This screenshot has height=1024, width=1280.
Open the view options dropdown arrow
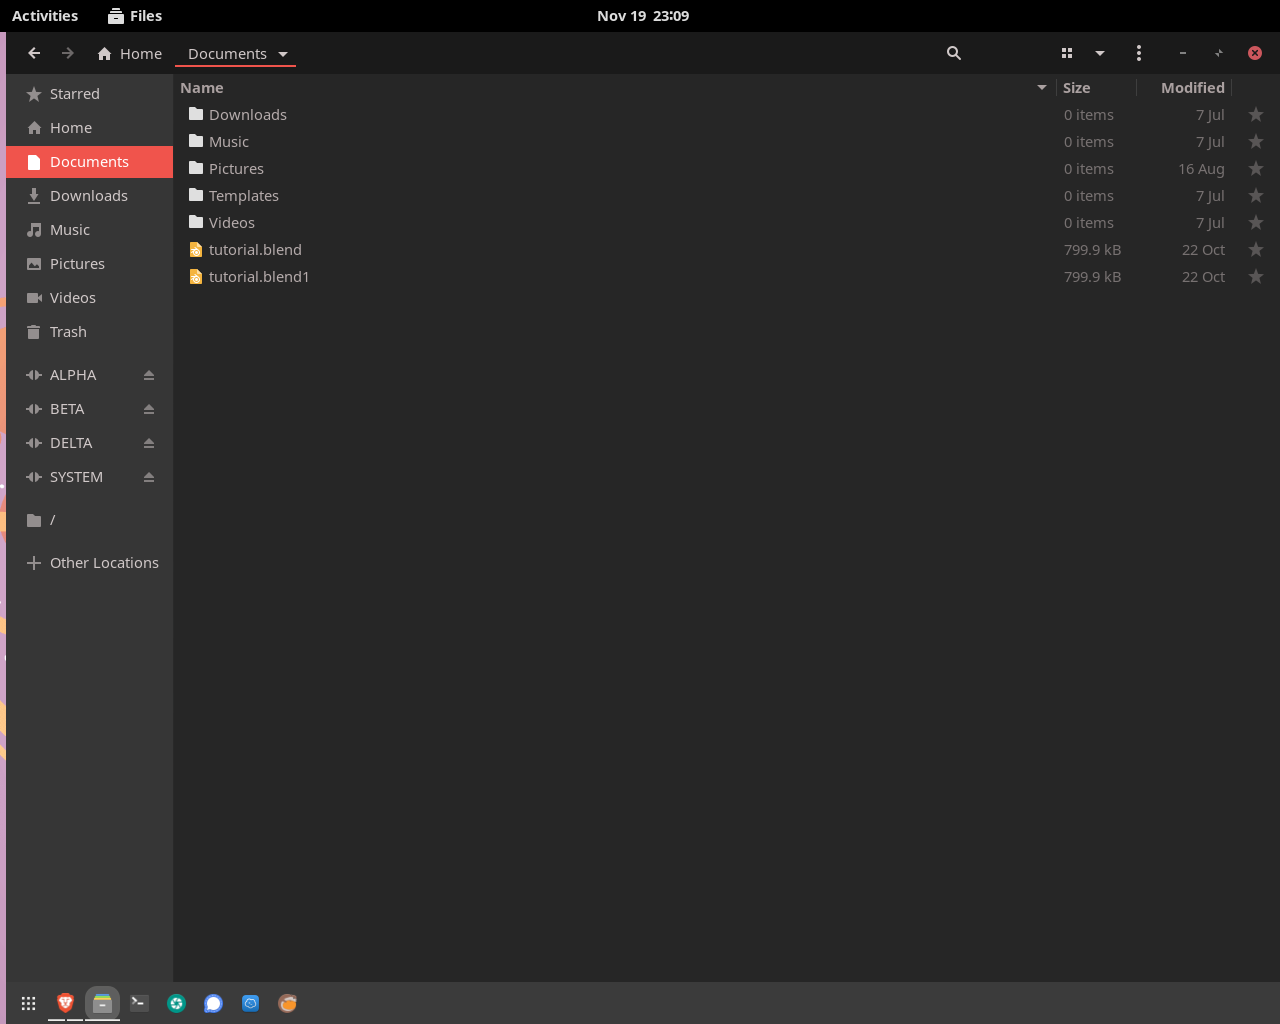point(1100,53)
